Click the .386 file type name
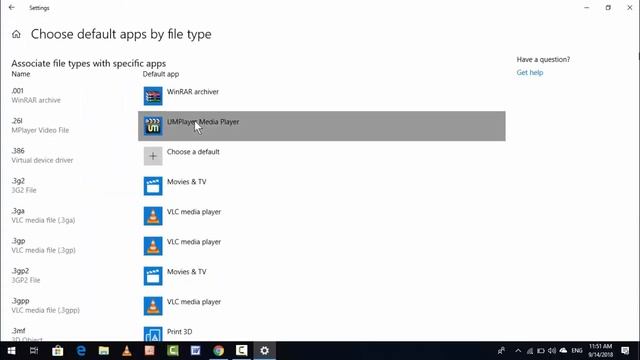Screen dimensions: 640x360 coord(18,151)
